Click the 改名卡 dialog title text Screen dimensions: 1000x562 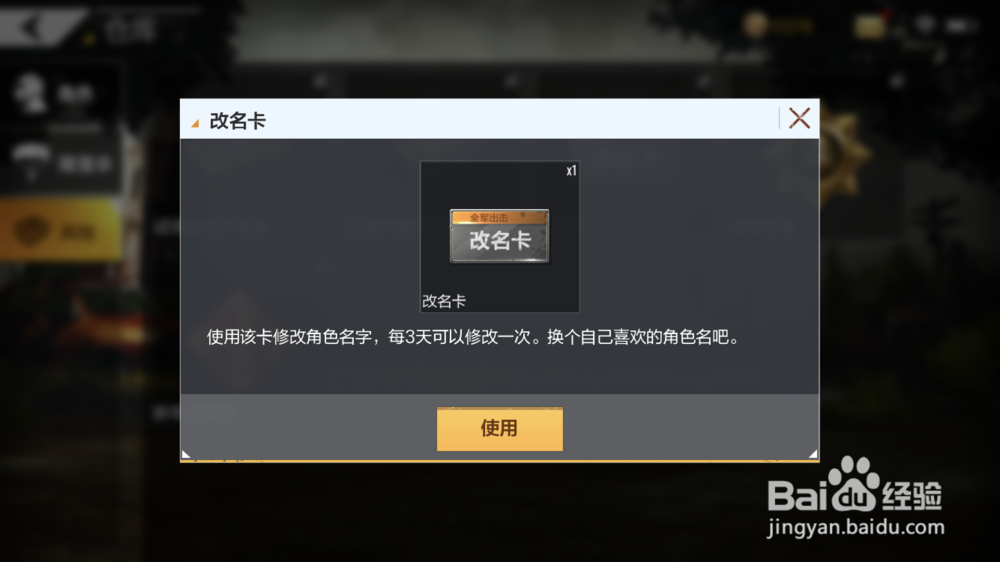(x=237, y=121)
